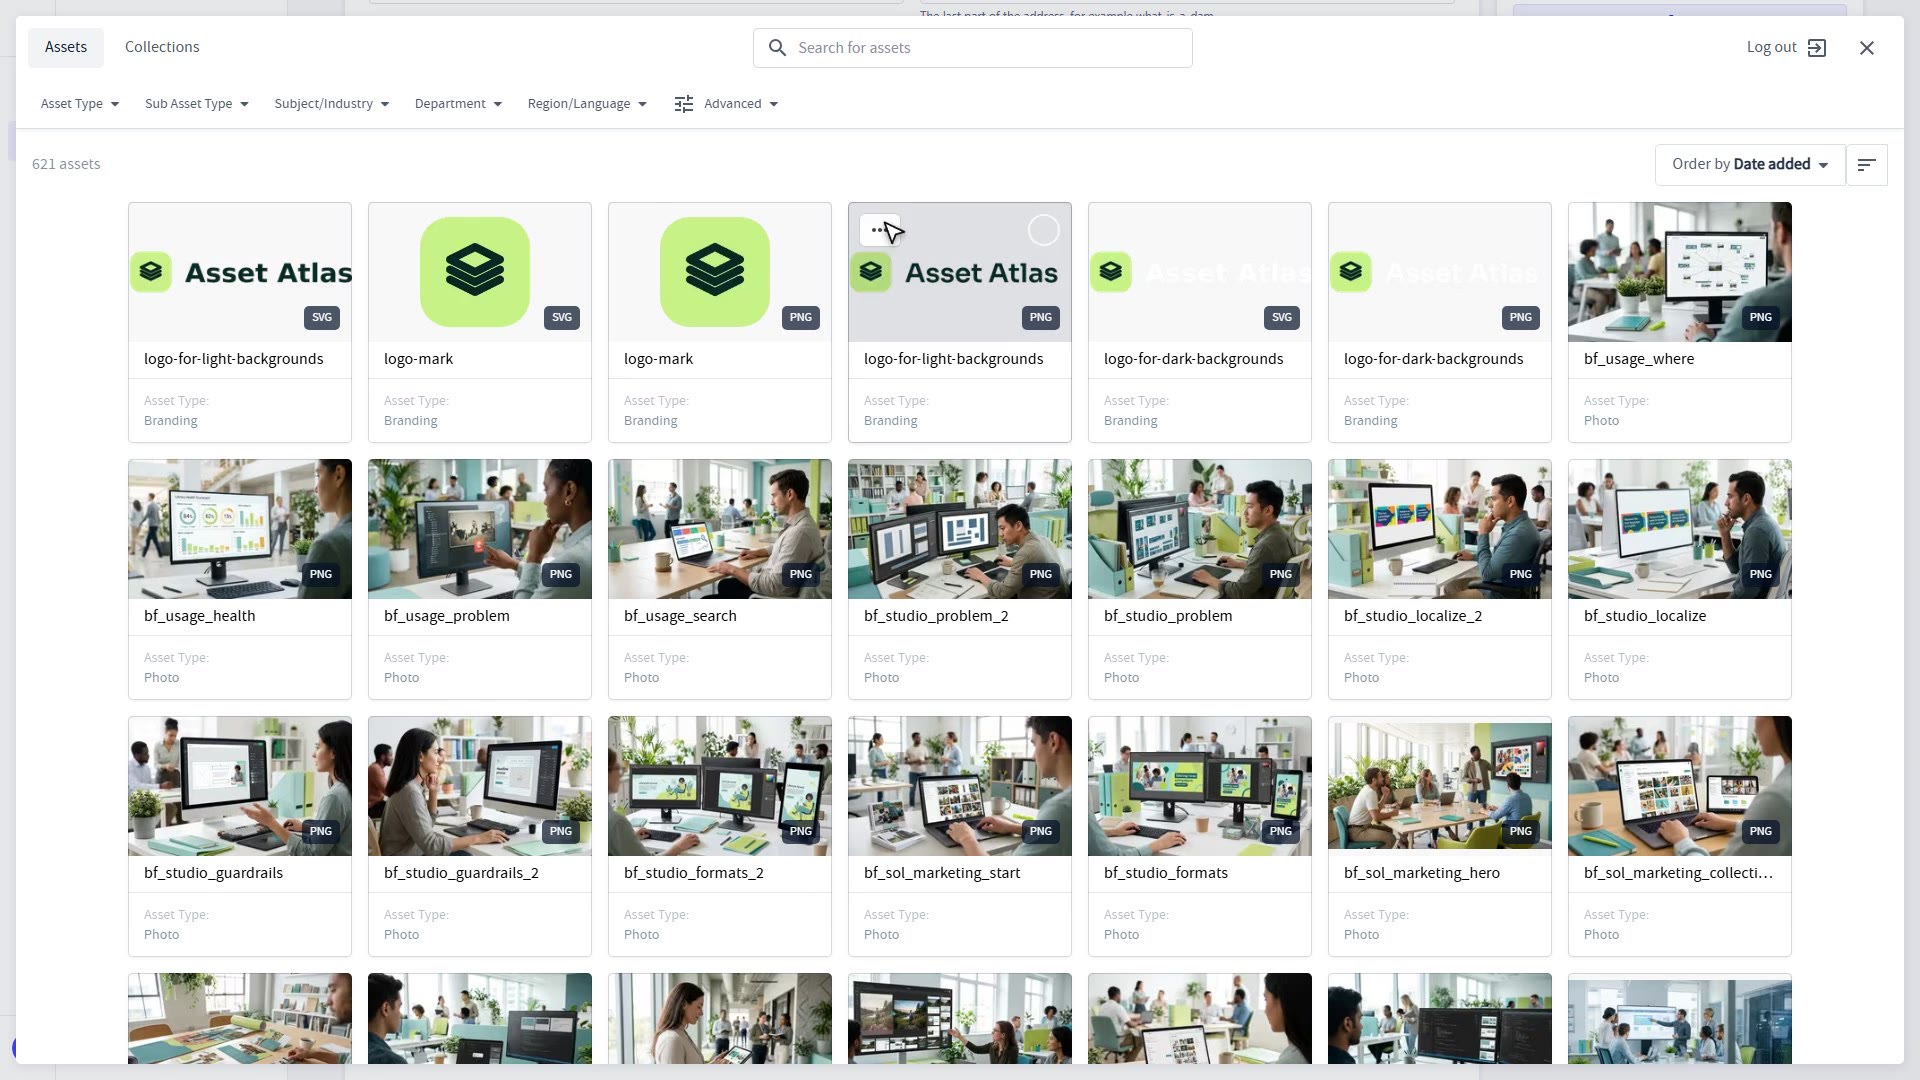Open the bf_studio_formats_2 thumbnail
Screen dimensions: 1920x1080
pyautogui.click(x=720, y=786)
